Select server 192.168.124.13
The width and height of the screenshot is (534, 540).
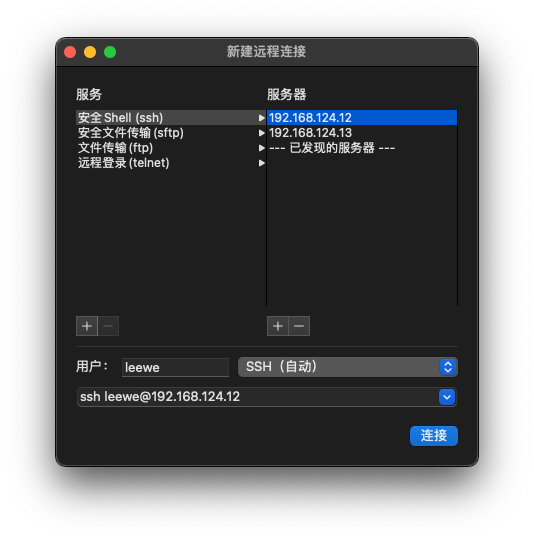pyautogui.click(x=362, y=133)
